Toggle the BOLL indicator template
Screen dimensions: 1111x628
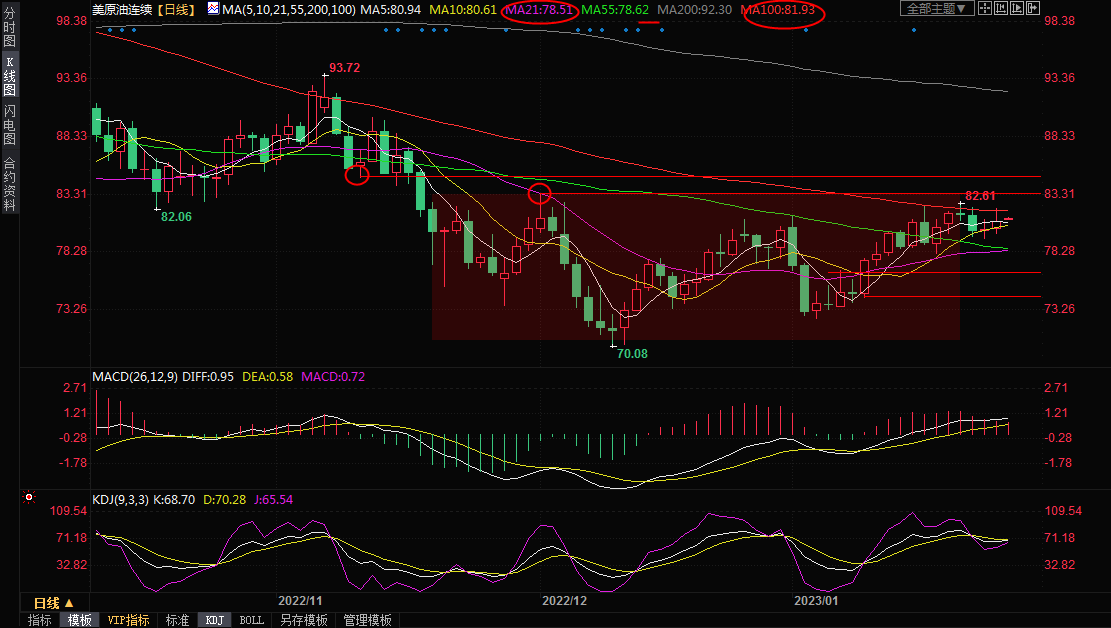click(x=252, y=620)
